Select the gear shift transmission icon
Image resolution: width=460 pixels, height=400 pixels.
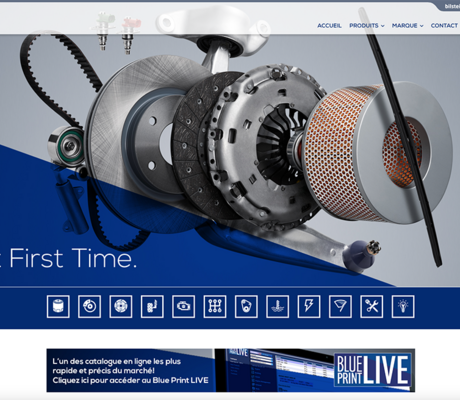(x=215, y=306)
